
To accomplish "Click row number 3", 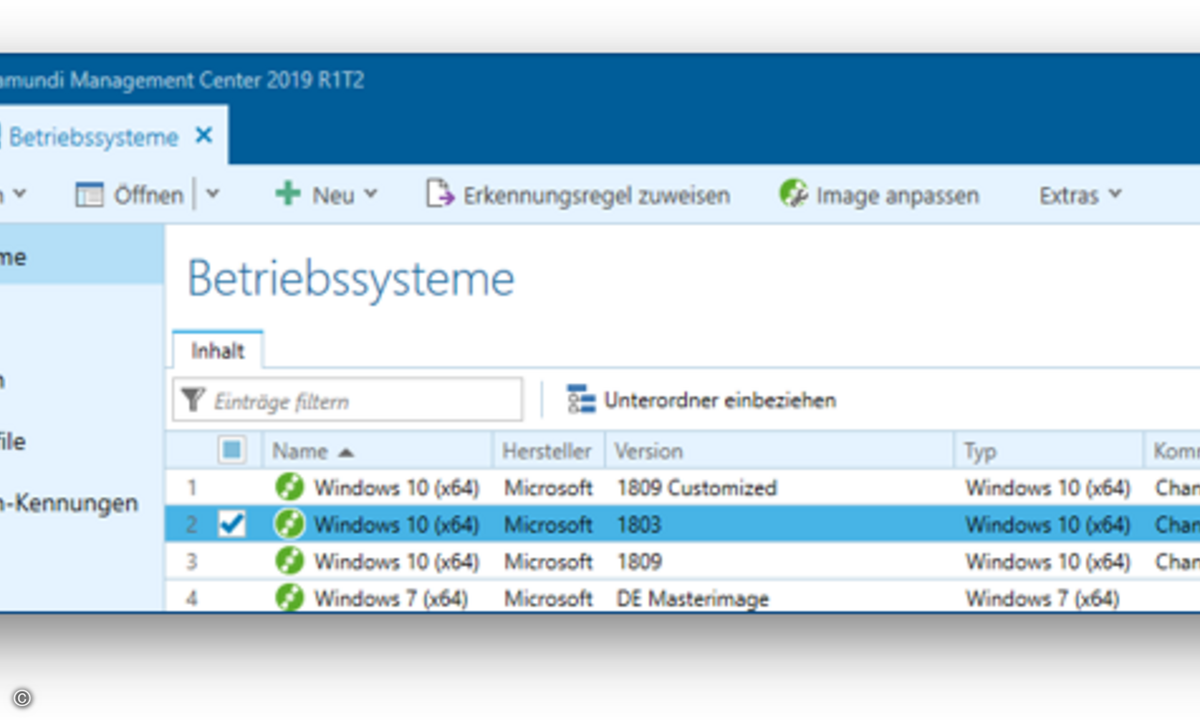I will [191, 561].
